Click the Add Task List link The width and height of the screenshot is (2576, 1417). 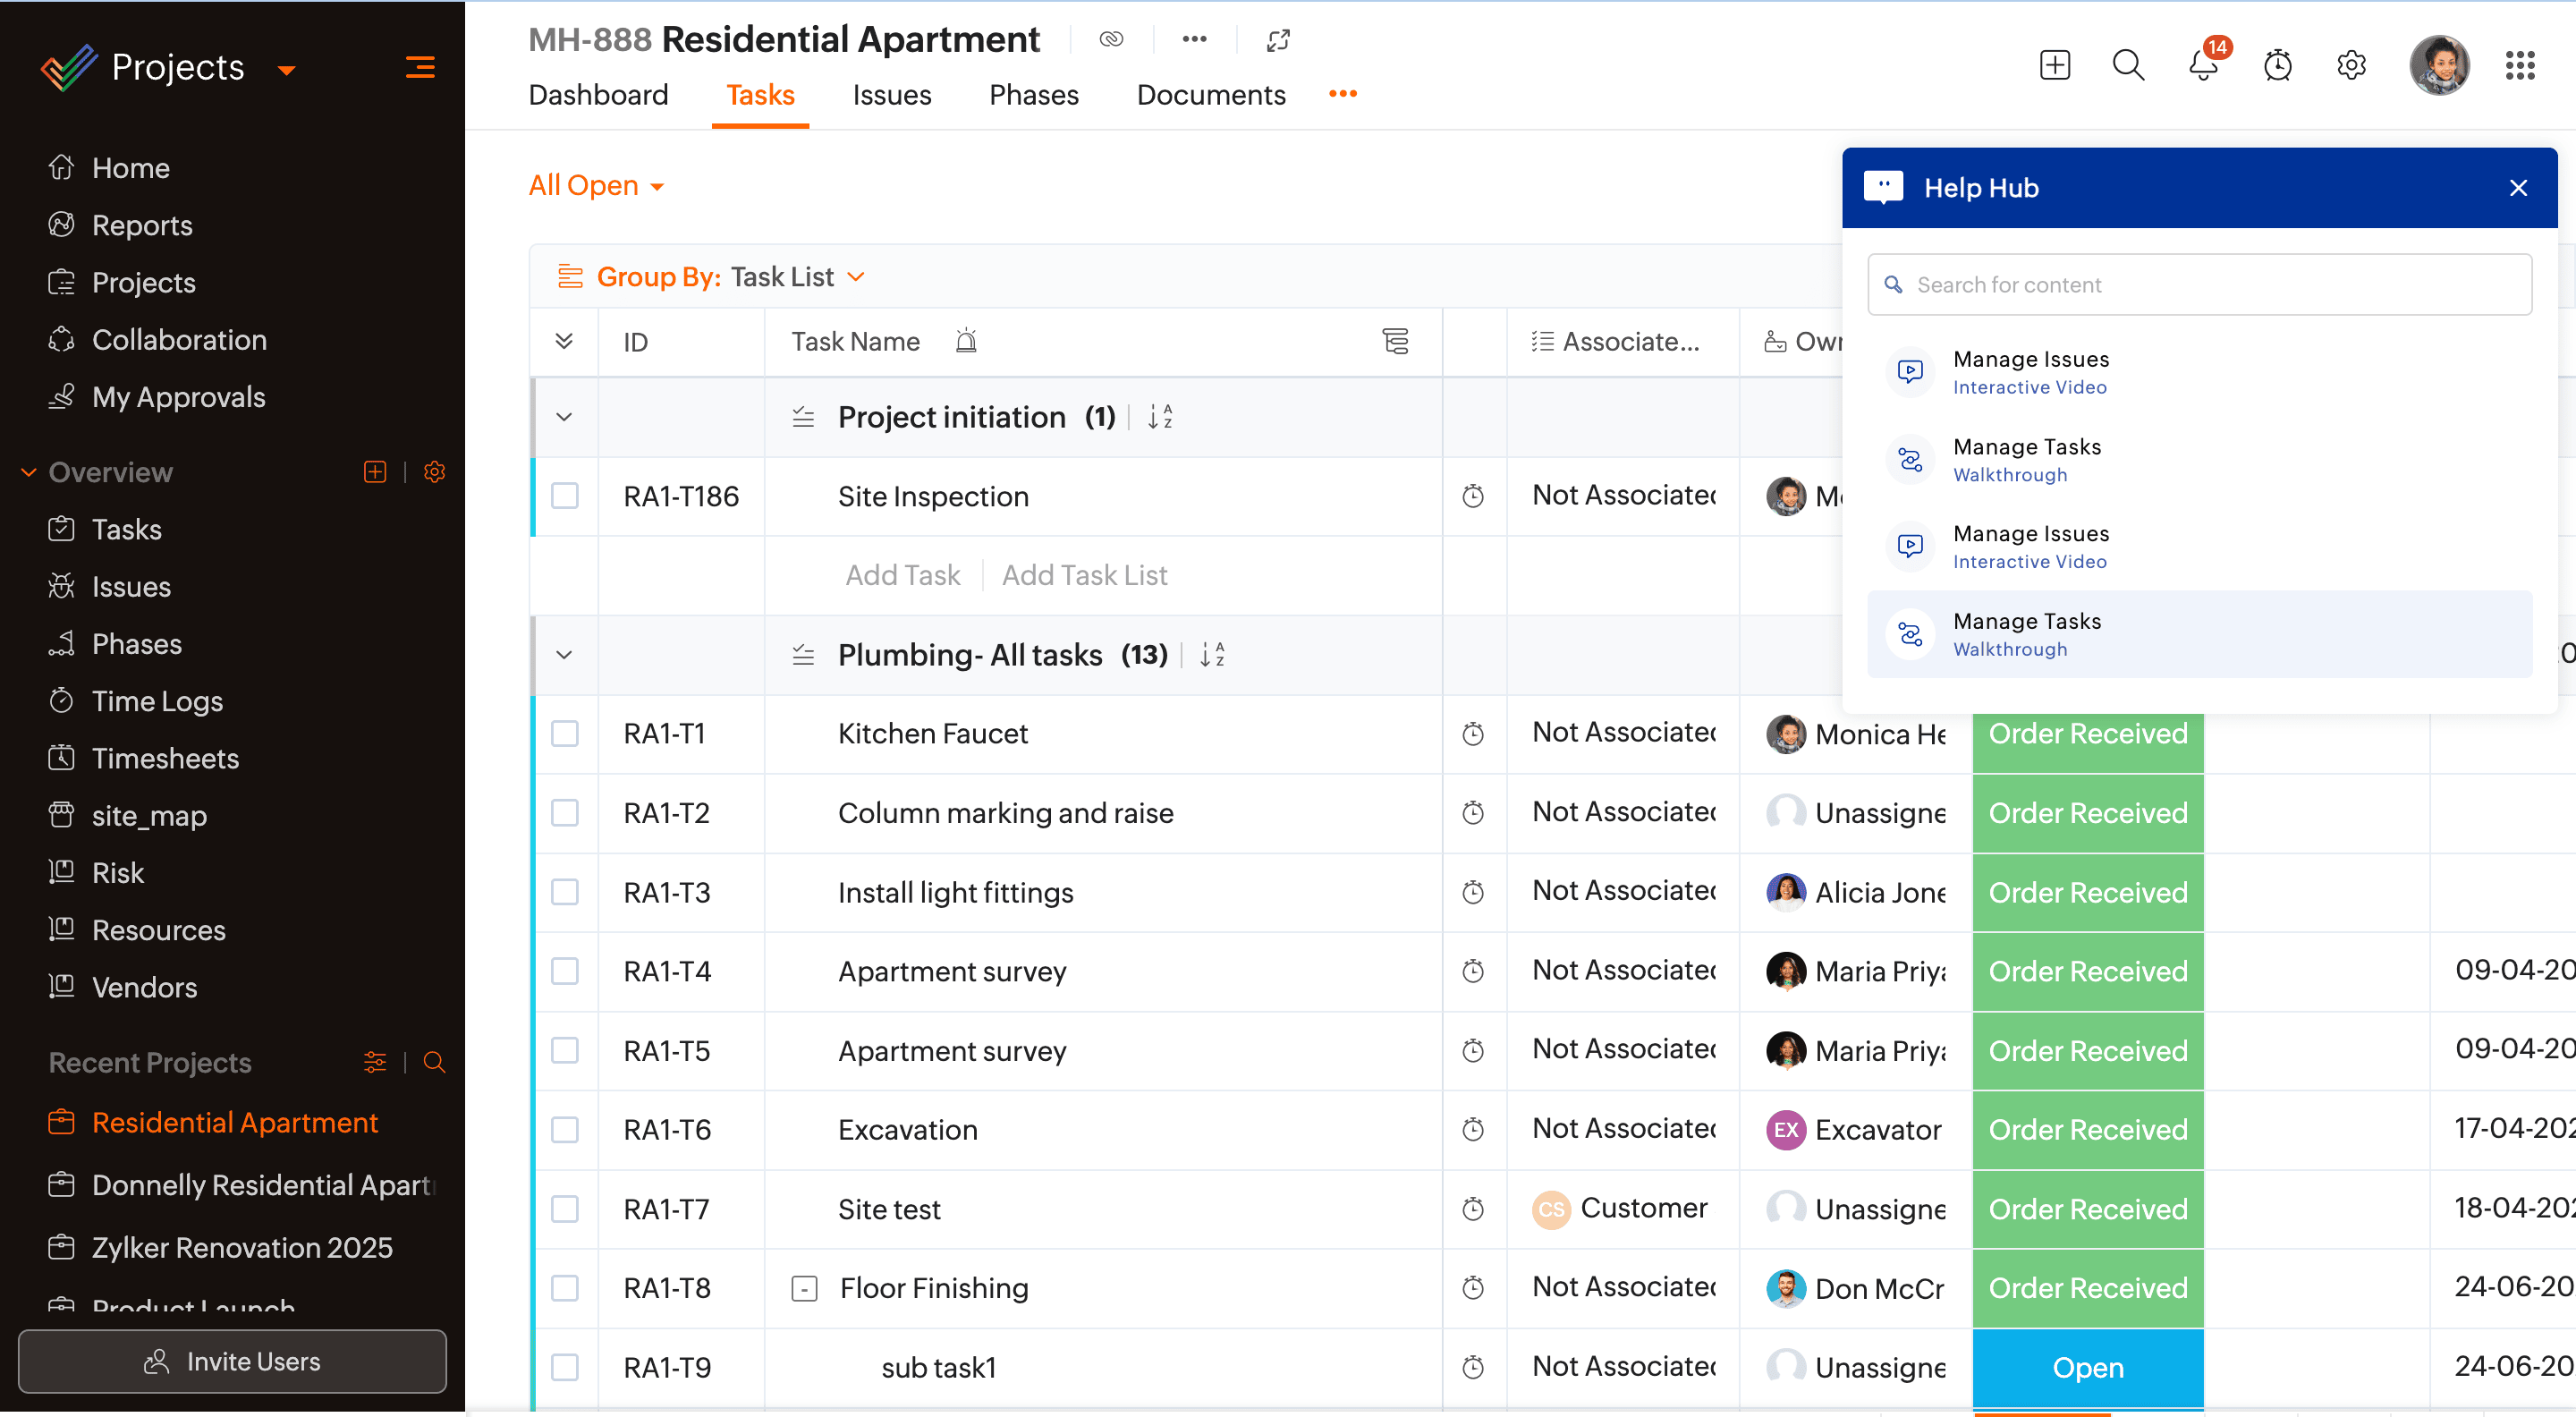pyautogui.click(x=1084, y=575)
